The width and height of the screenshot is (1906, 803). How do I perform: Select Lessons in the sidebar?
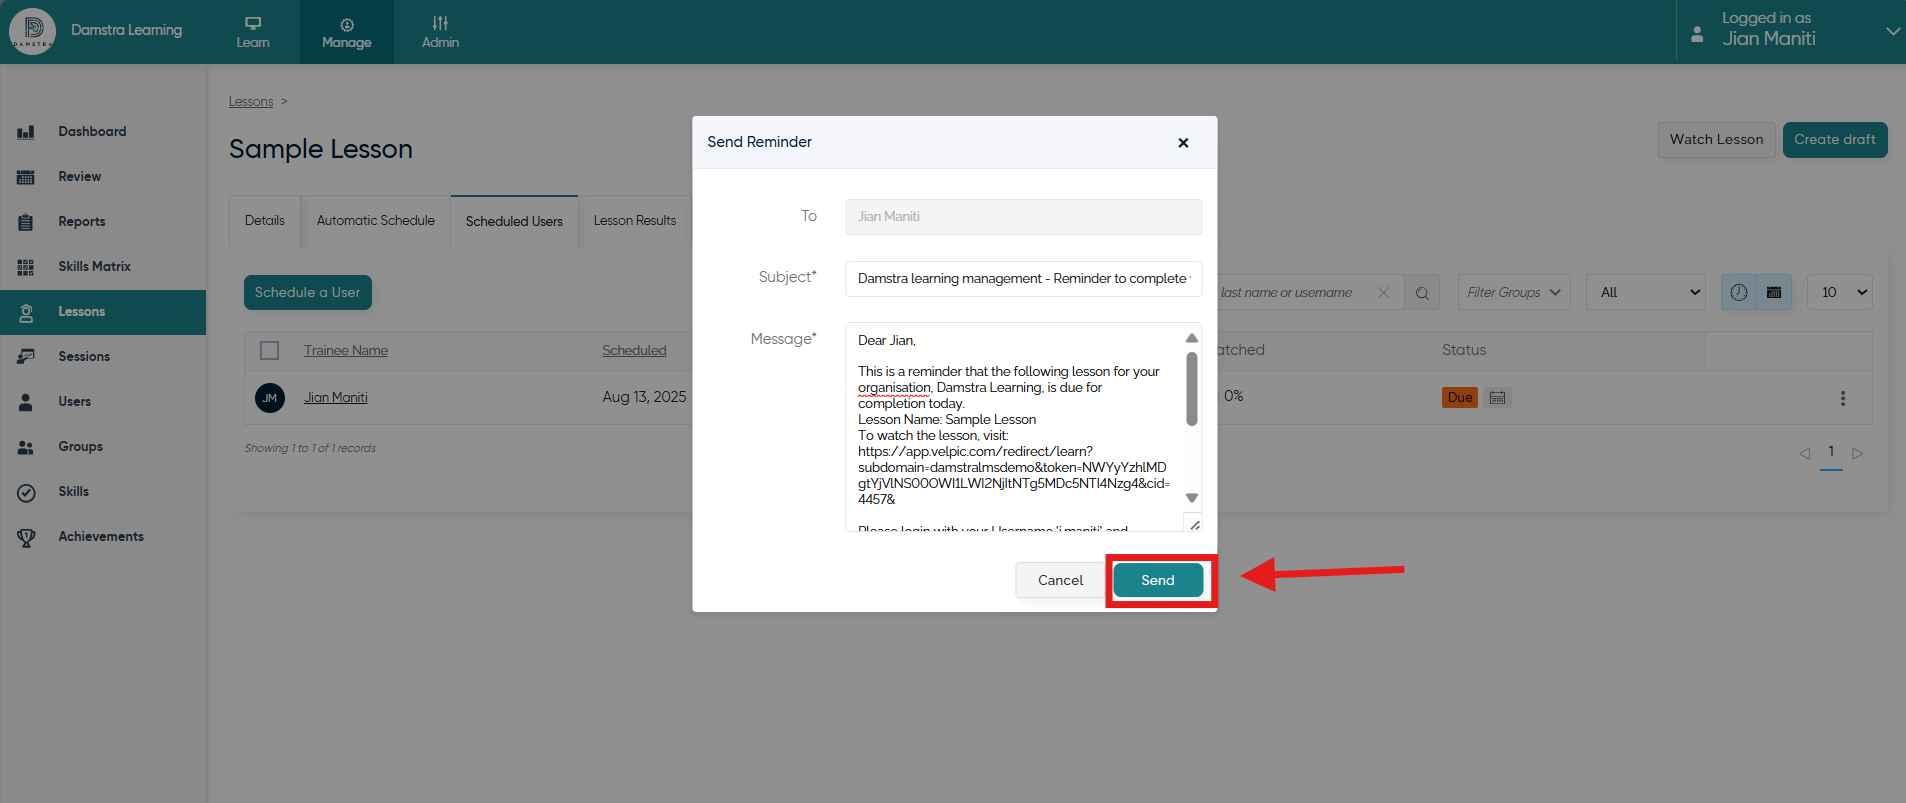click(103, 312)
